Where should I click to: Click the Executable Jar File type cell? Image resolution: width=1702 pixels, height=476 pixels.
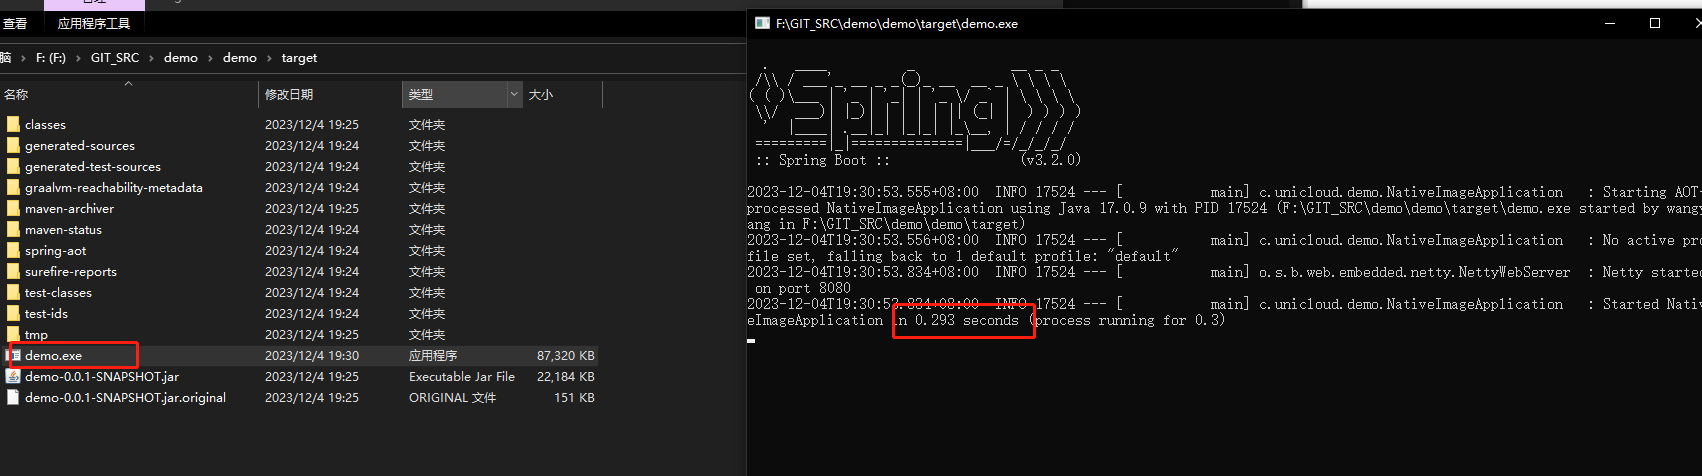462,377
